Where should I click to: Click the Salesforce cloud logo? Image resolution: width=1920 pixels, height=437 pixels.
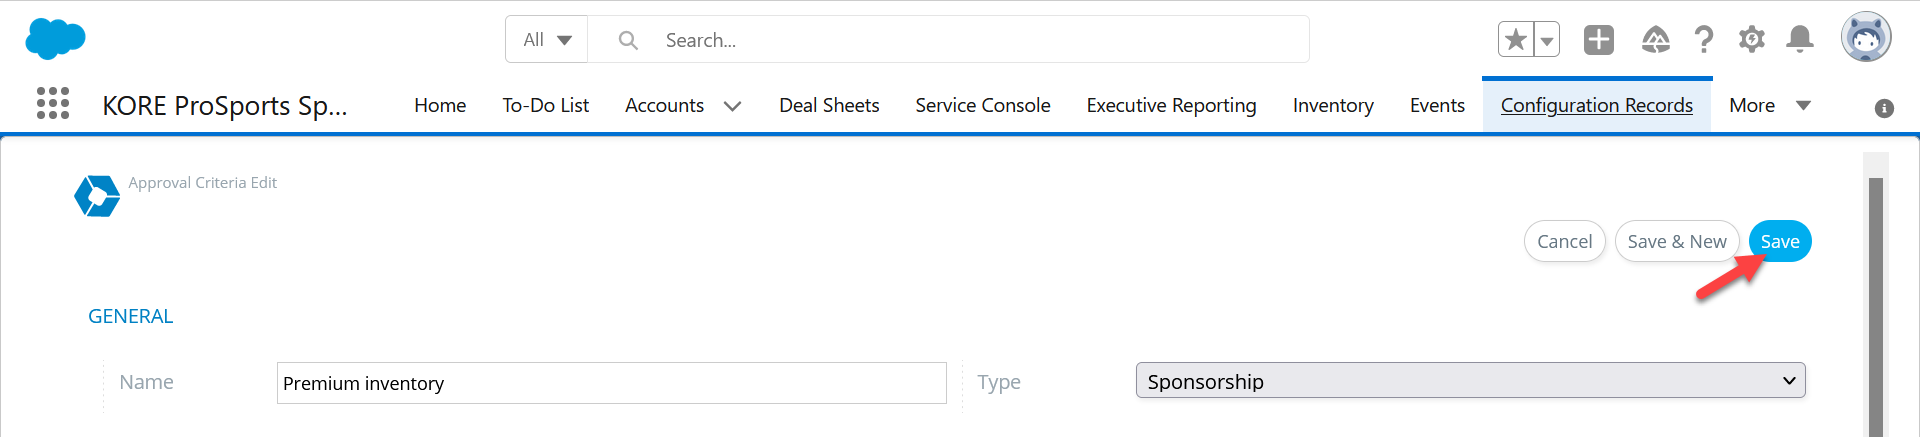coord(55,39)
